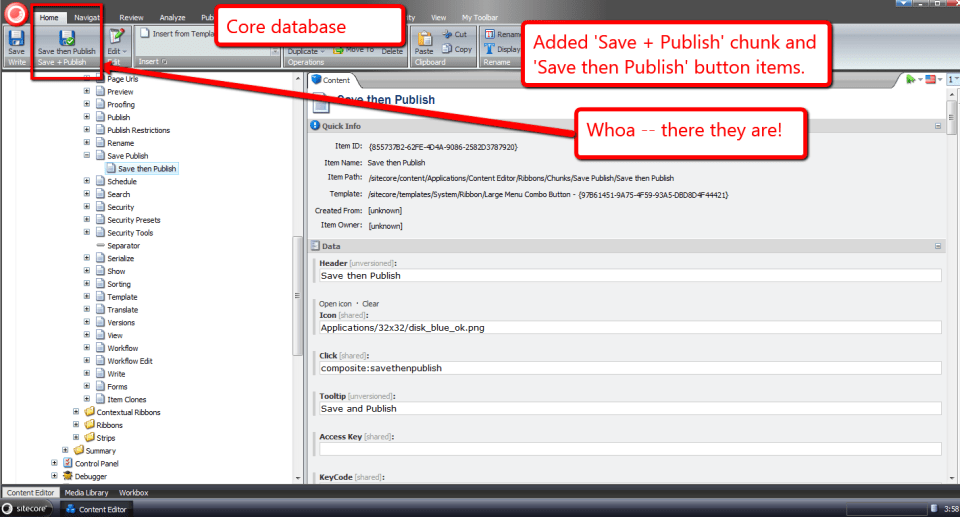
Task: Click the Header input field
Action: click(x=630, y=276)
